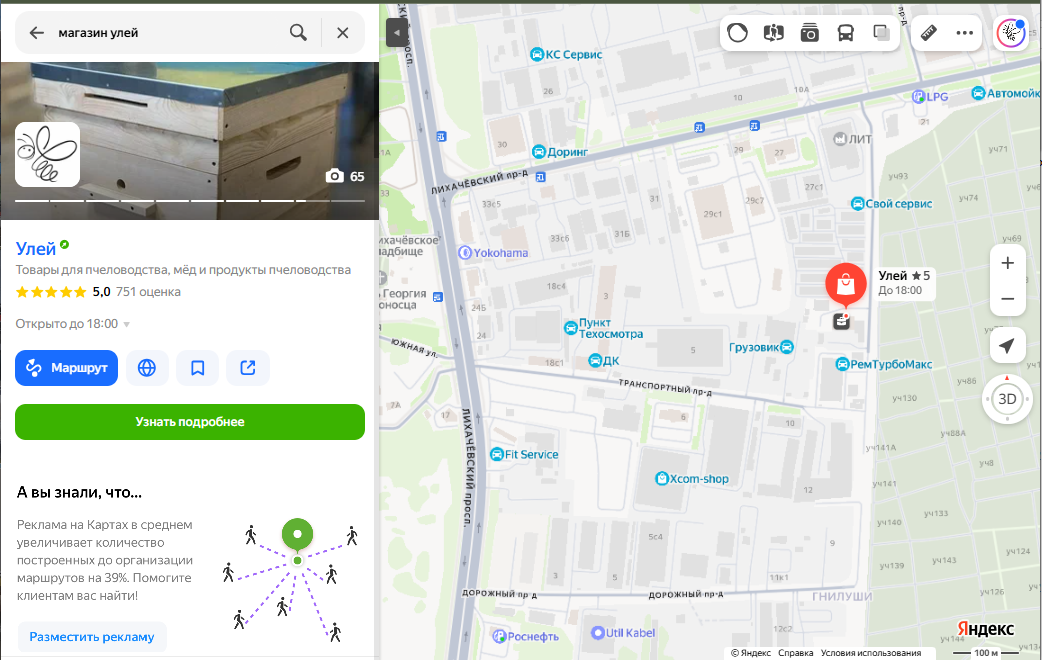
Task: Click the '© Яндекс' copyright link
Action: 751,653
